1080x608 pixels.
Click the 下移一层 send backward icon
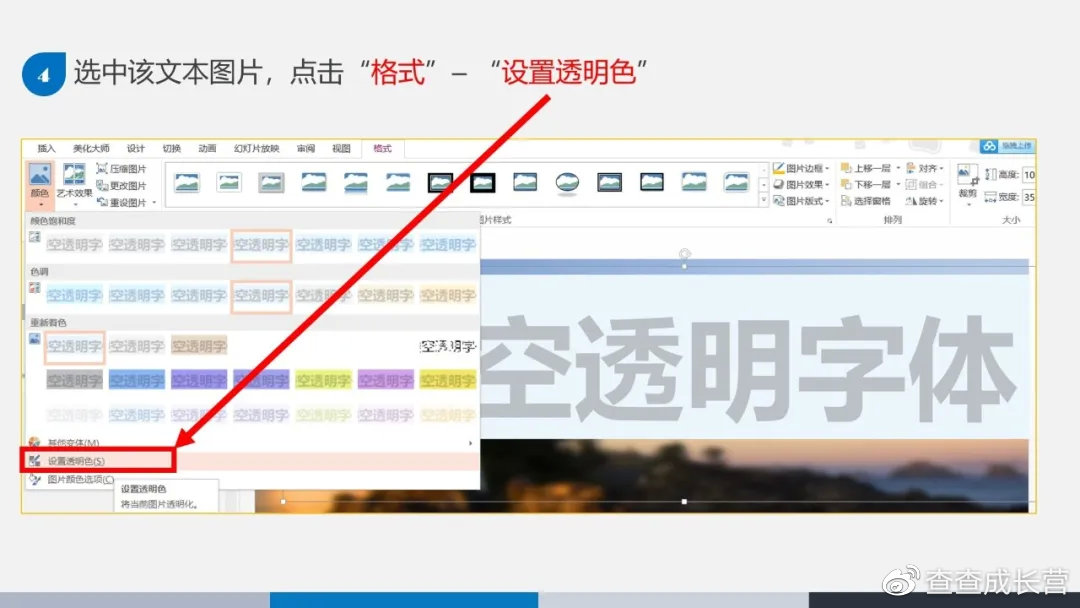click(847, 185)
